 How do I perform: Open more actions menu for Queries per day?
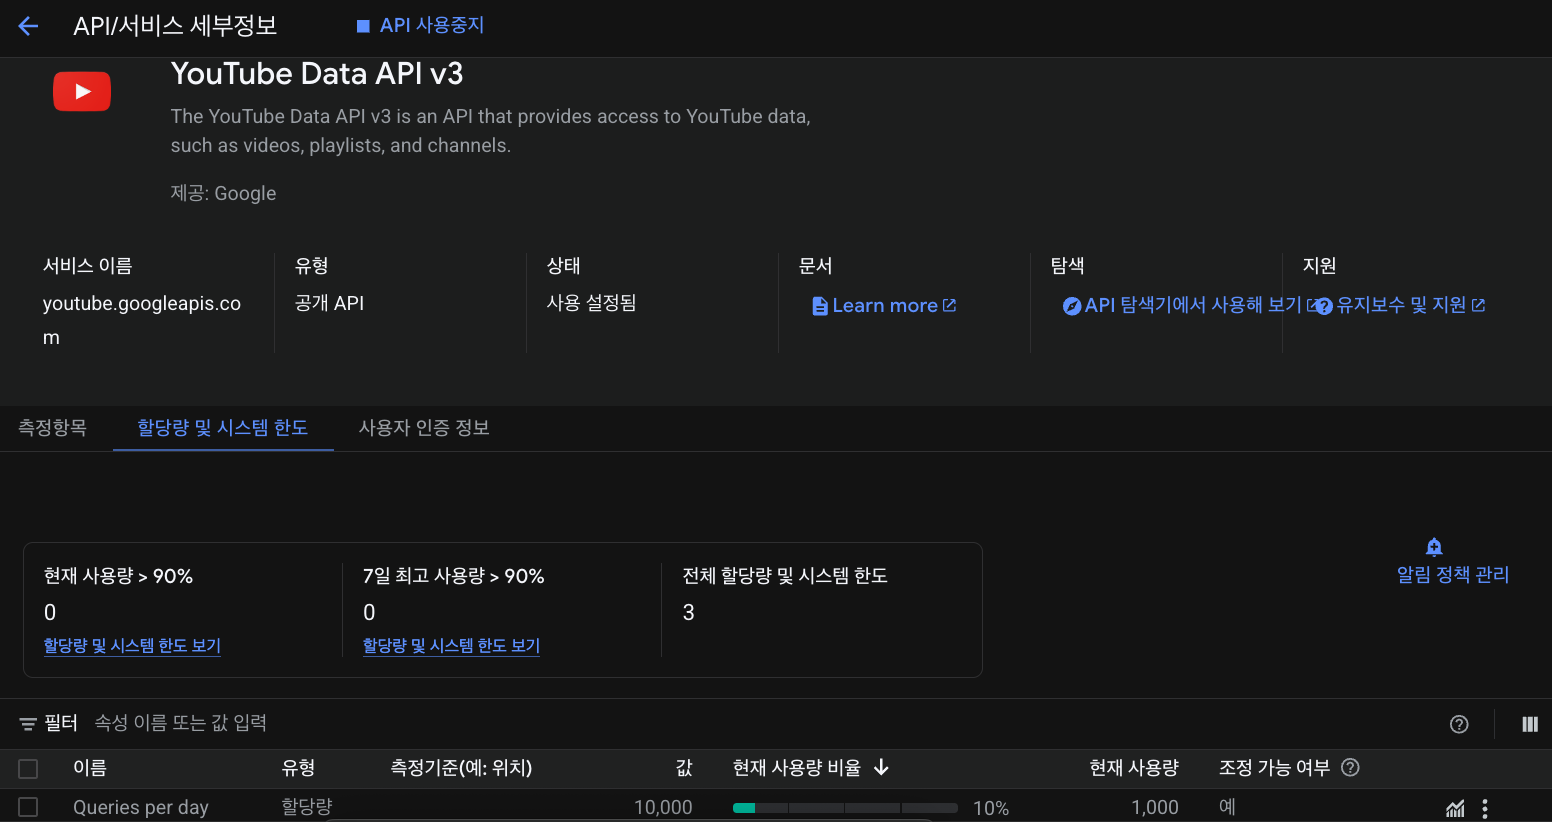coord(1485,808)
